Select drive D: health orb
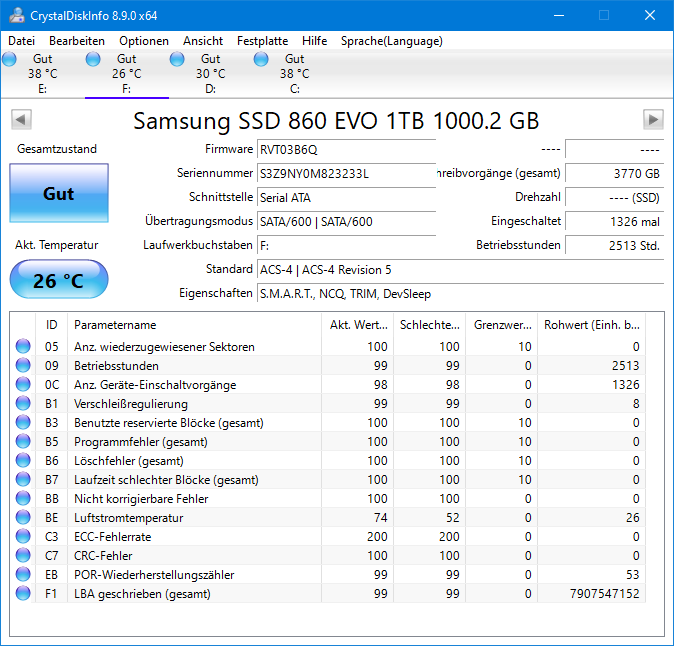Image resolution: width=674 pixels, height=646 pixels. pos(177,59)
